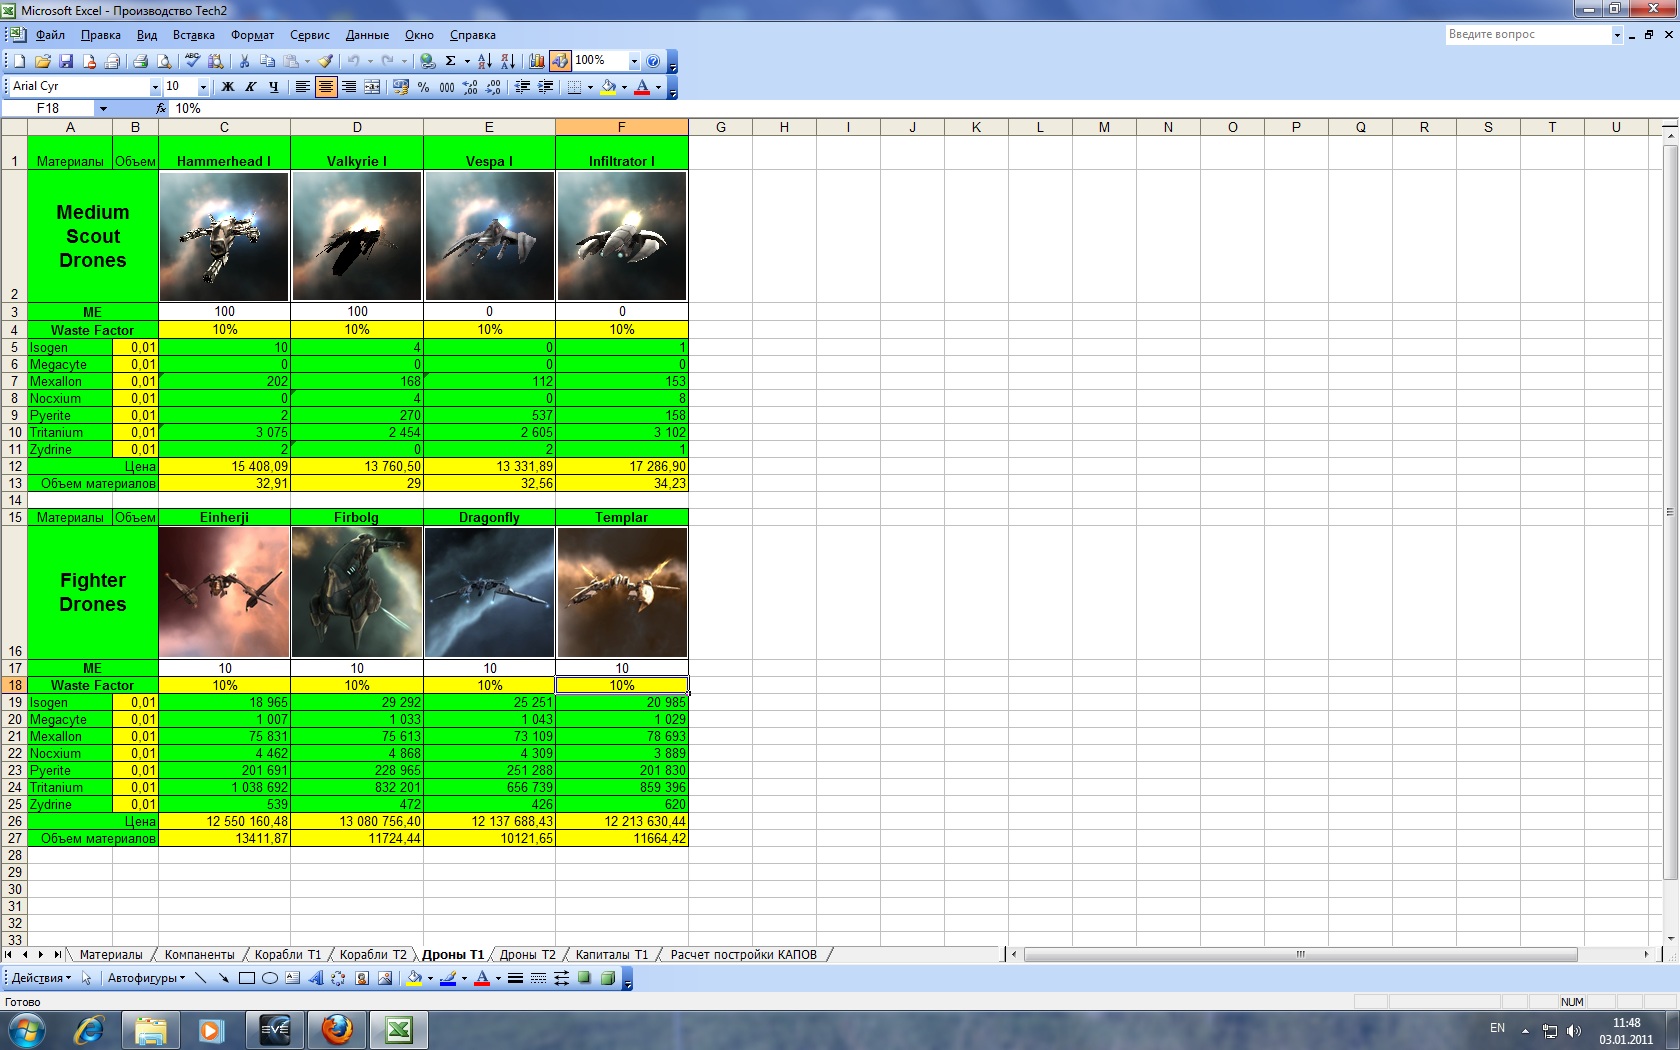Create a new blank workbook

tap(19, 61)
